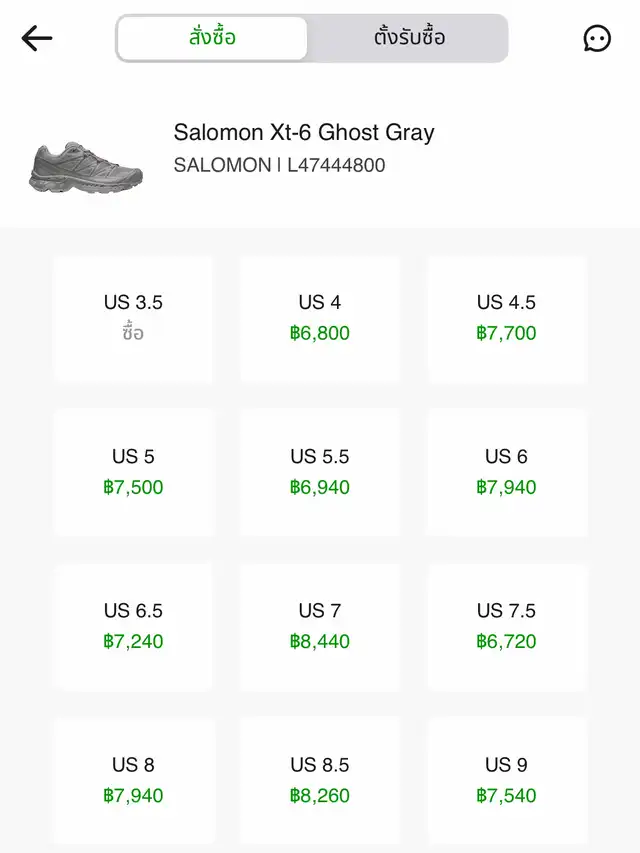This screenshot has height=853, width=640.
Task: Choose size US 9 at ฿7,540
Action: click(x=507, y=780)
